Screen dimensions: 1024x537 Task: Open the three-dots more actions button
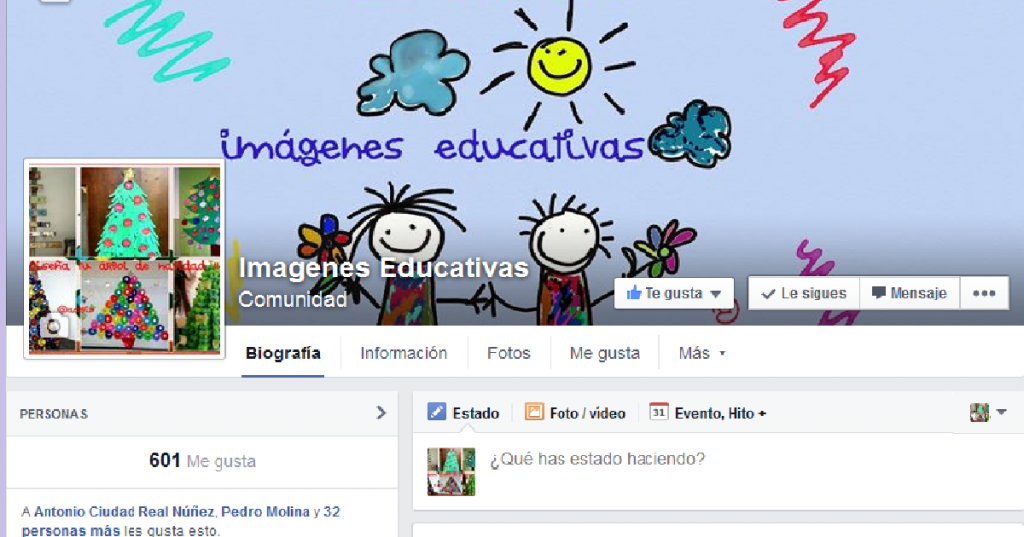984,294
